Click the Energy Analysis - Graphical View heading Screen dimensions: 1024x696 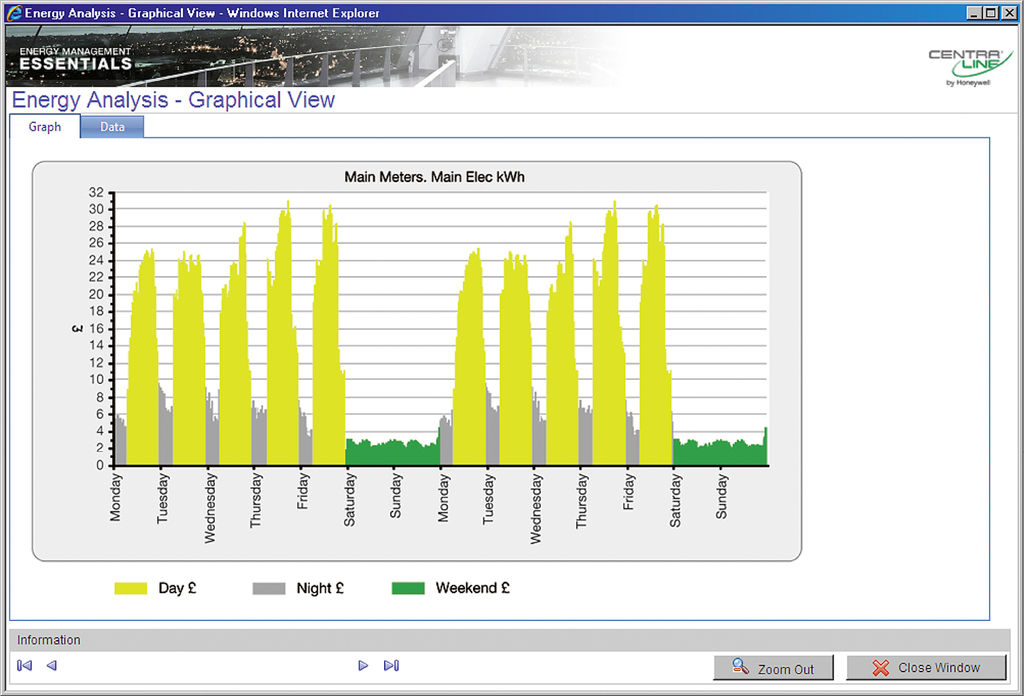(173, 100)
